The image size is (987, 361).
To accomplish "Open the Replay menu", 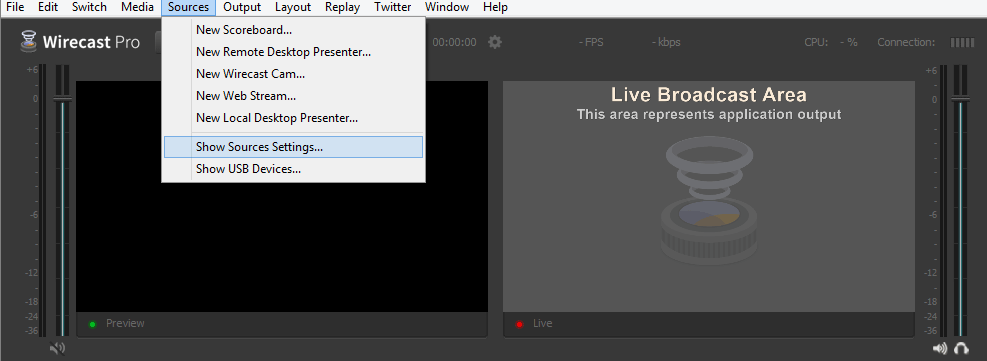I will 342,8.
